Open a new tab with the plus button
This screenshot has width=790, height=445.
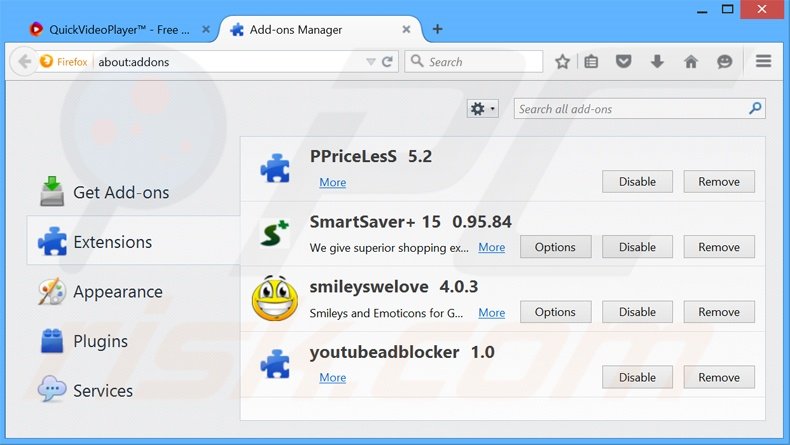(x=437, y=29)
